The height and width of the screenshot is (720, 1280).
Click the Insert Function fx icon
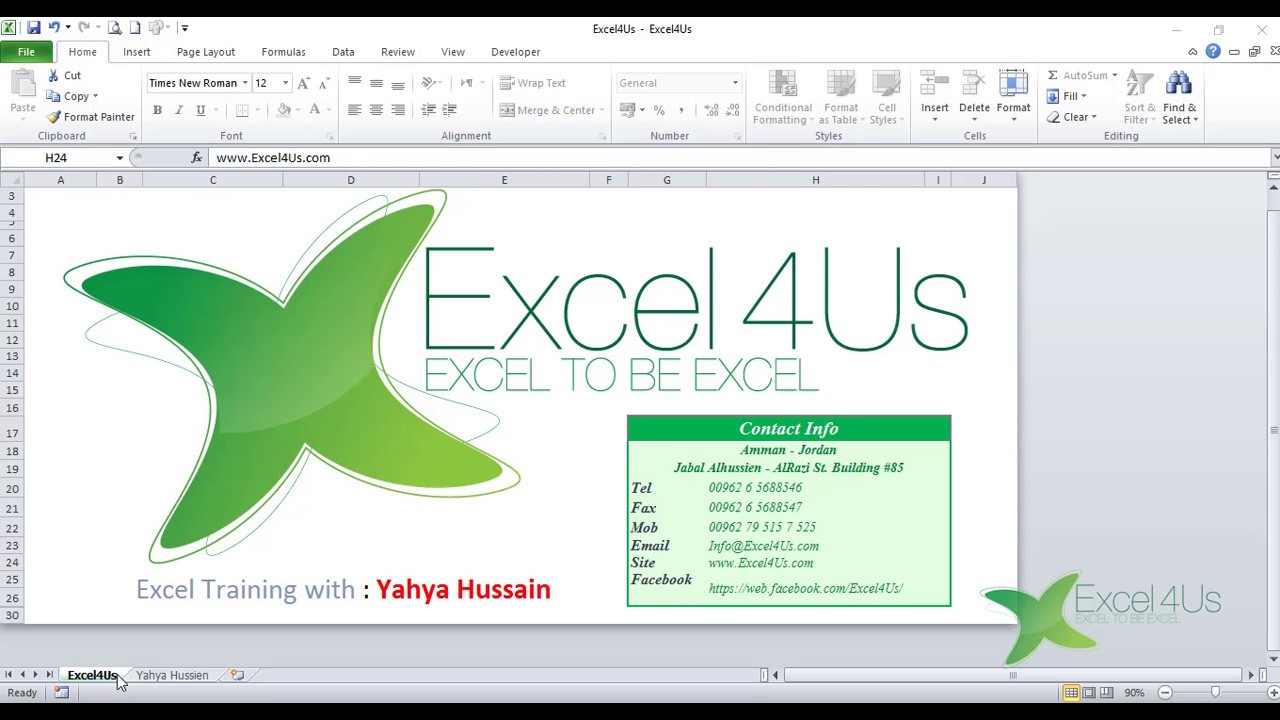[x=197, y=157]
